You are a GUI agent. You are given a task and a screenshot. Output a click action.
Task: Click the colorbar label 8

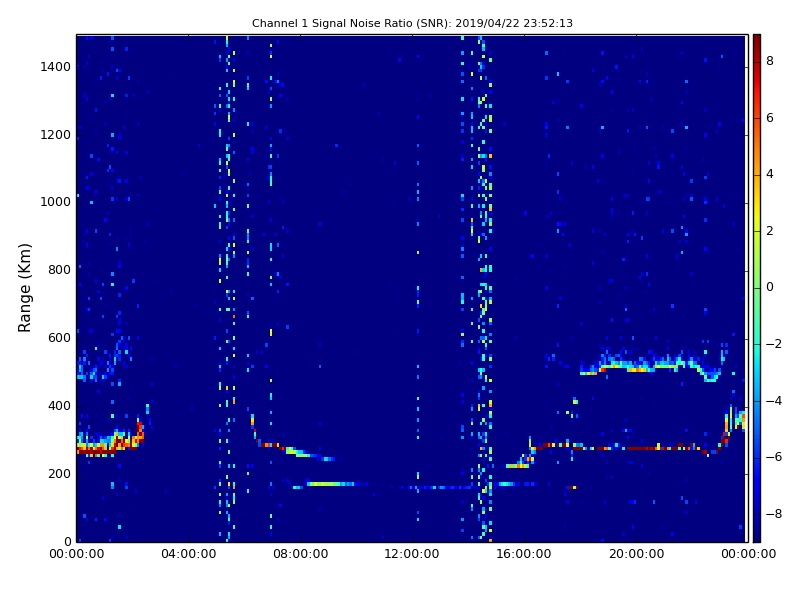coord(770,61)
